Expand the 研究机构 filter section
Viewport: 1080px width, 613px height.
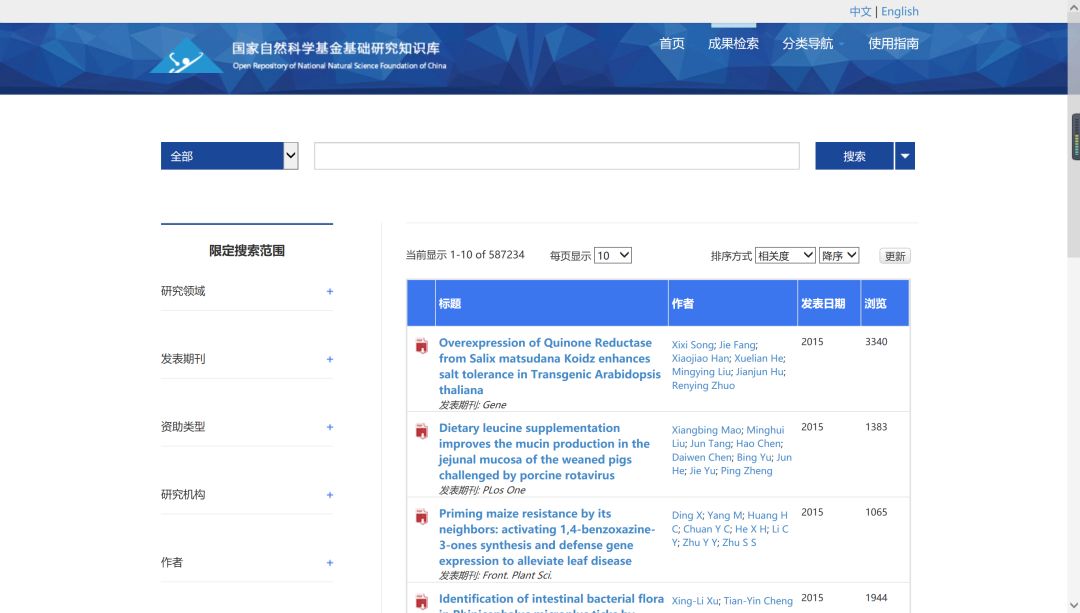click(x=329, y=494)
